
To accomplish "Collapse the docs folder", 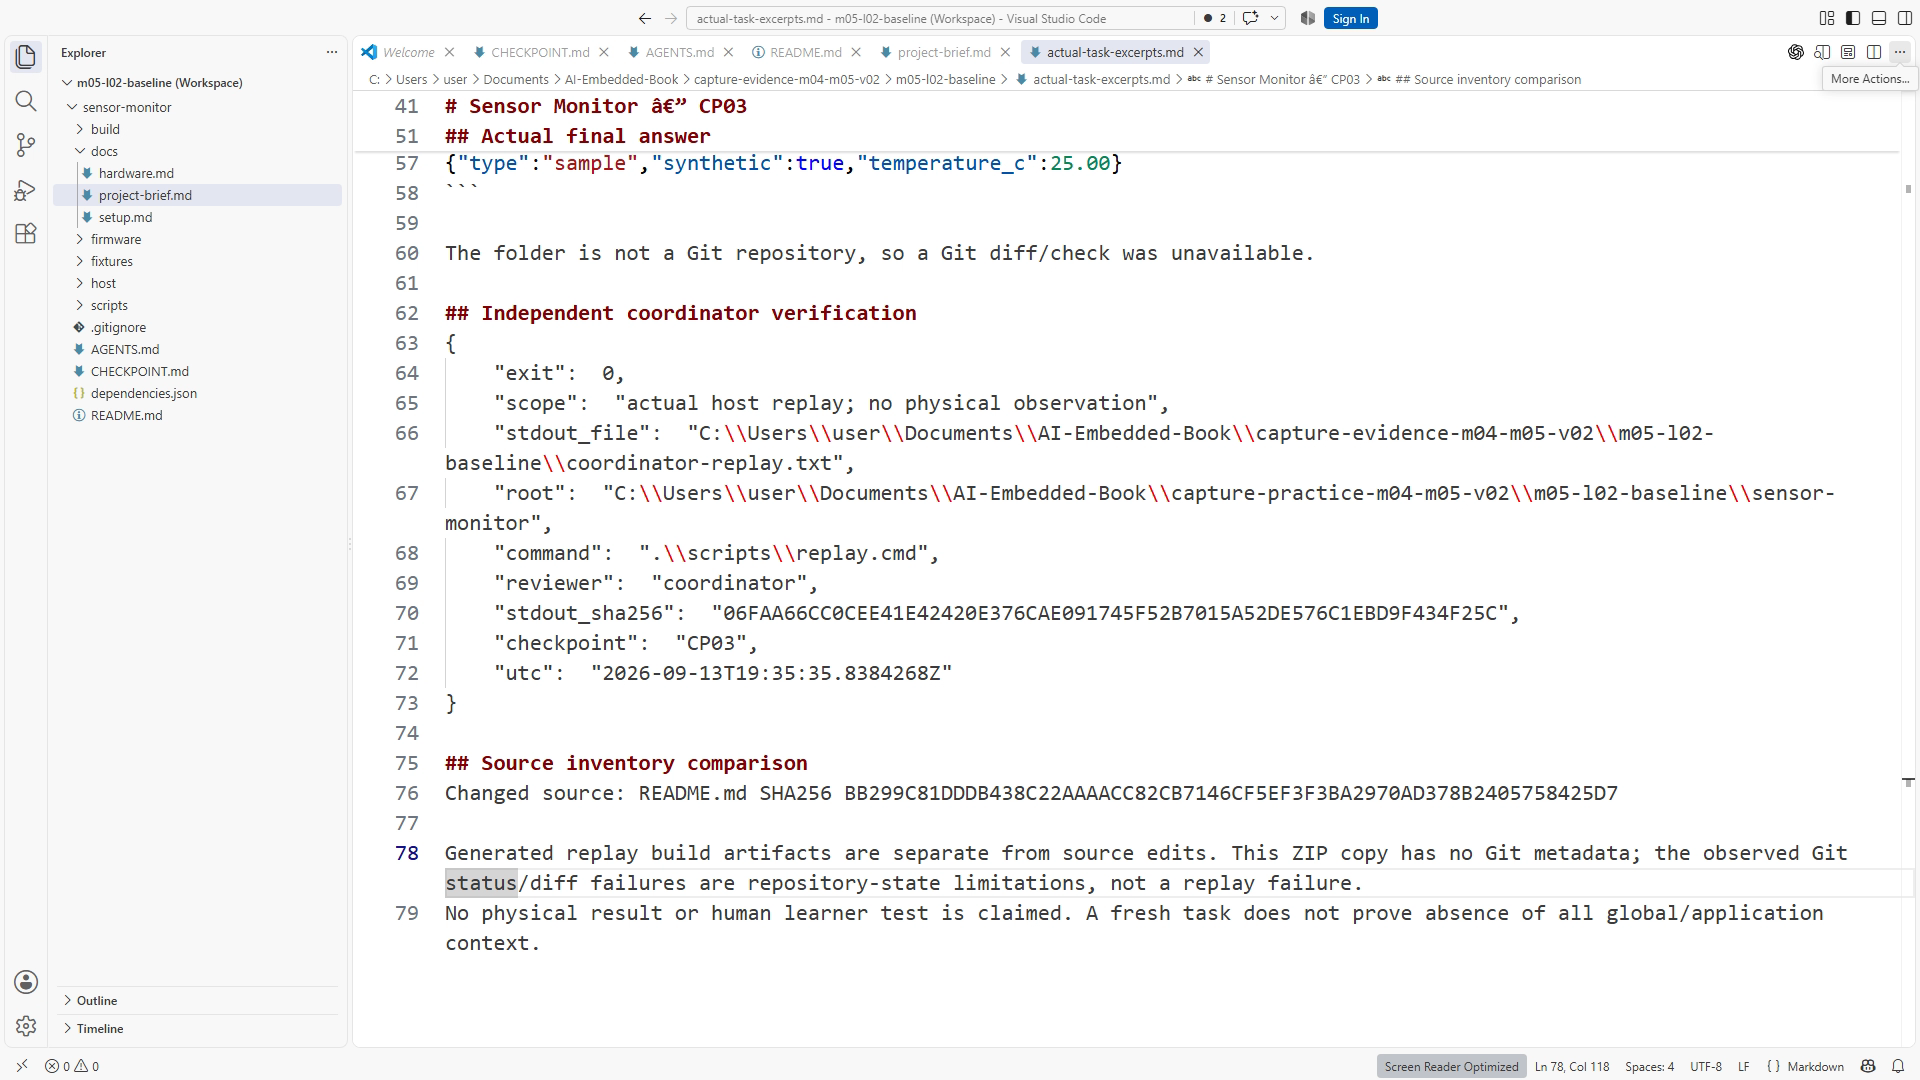I will pyautogui.click(x=104, y=151).
